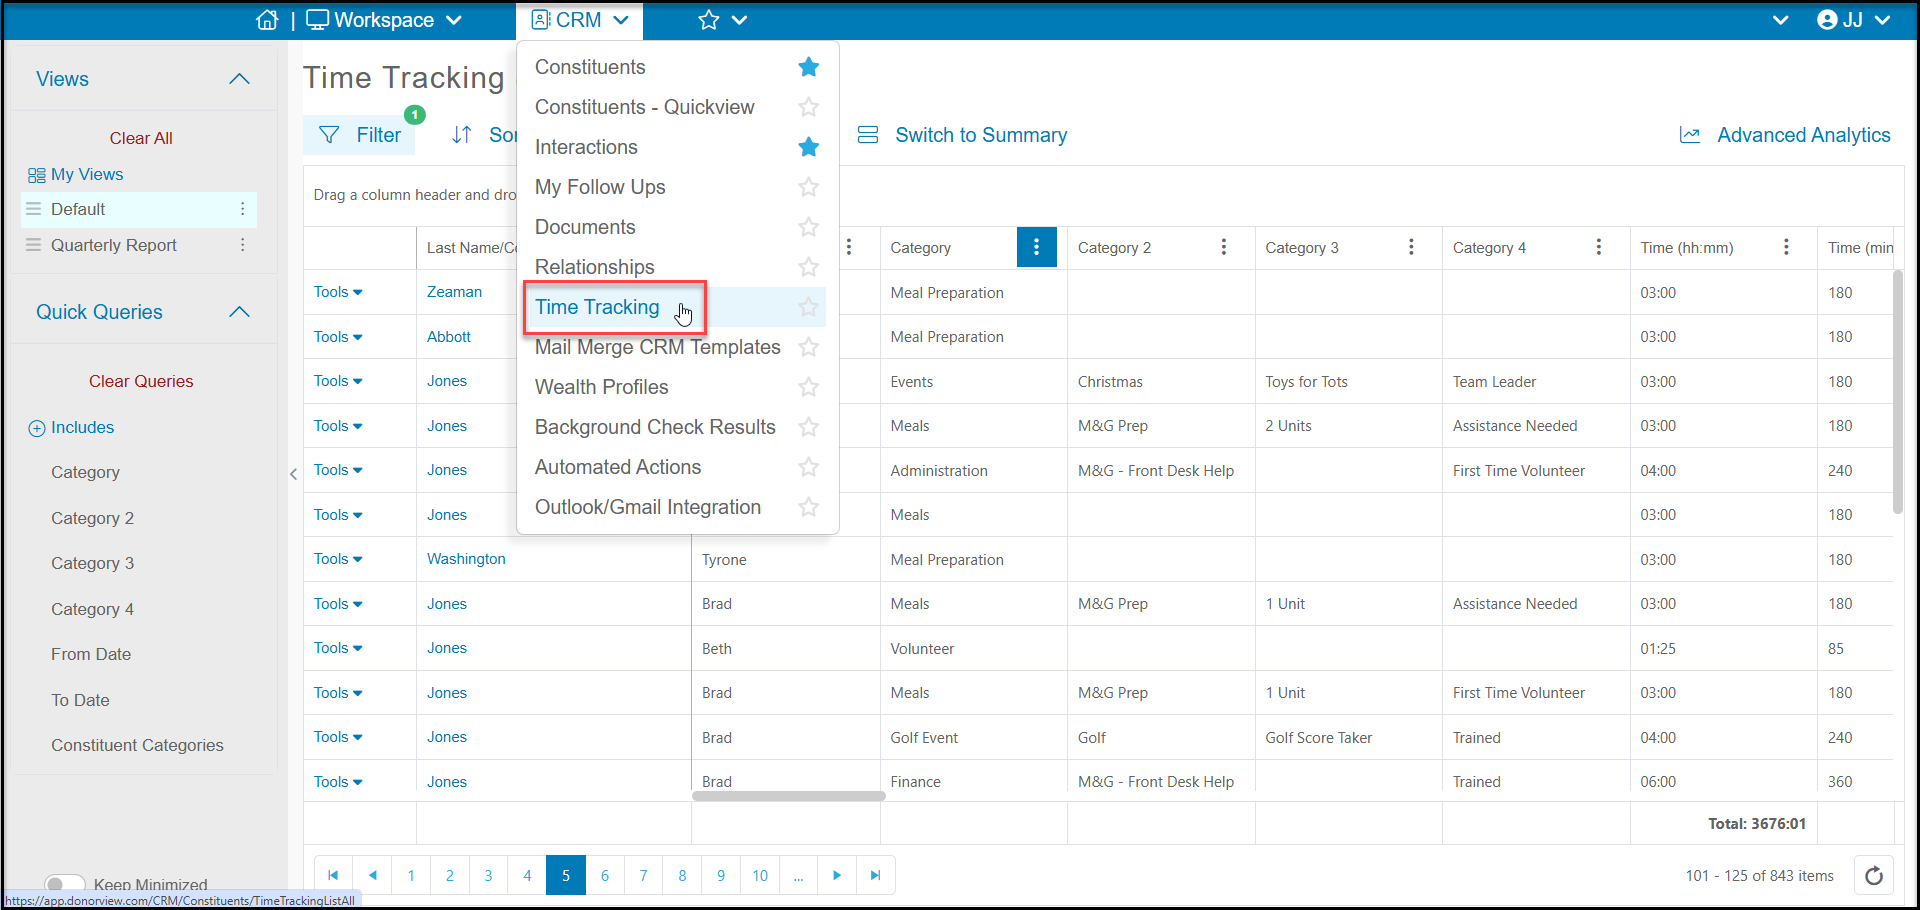Toggle favorite star for Interactions

pos(809,147)
